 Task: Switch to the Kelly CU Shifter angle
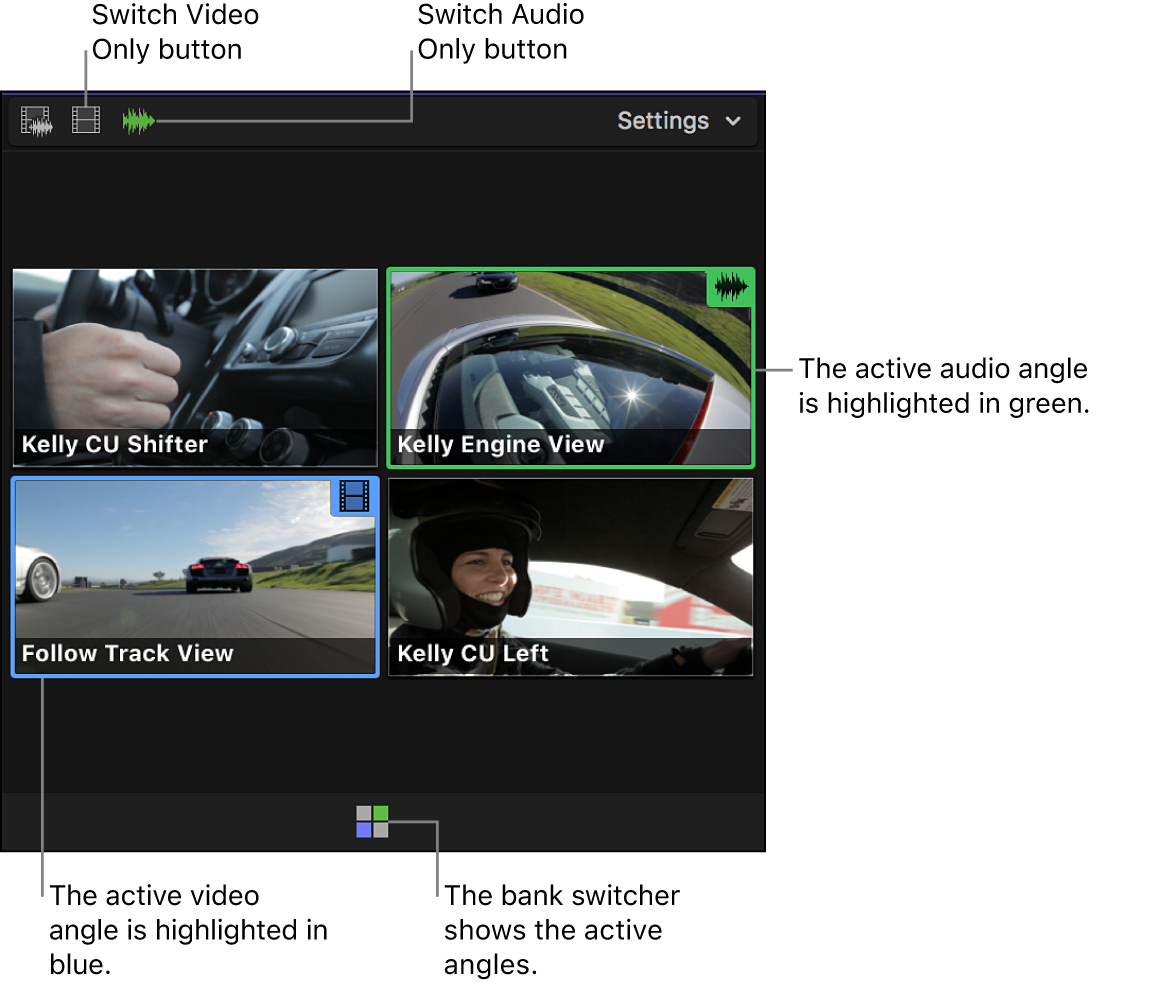click(194, 367)
